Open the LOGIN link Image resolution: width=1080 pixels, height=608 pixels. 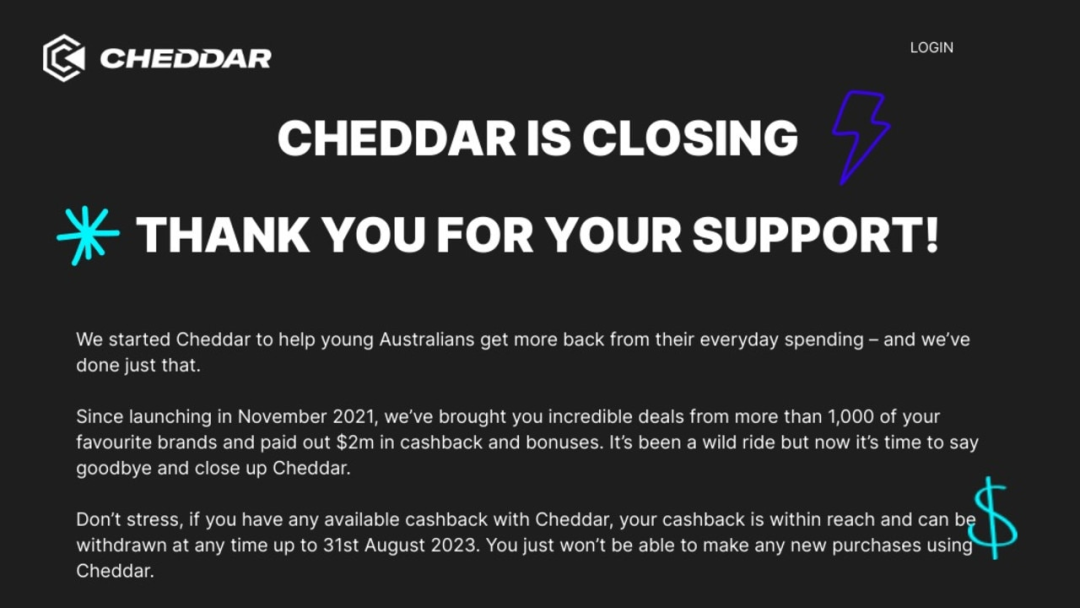[x=931, y=47]
